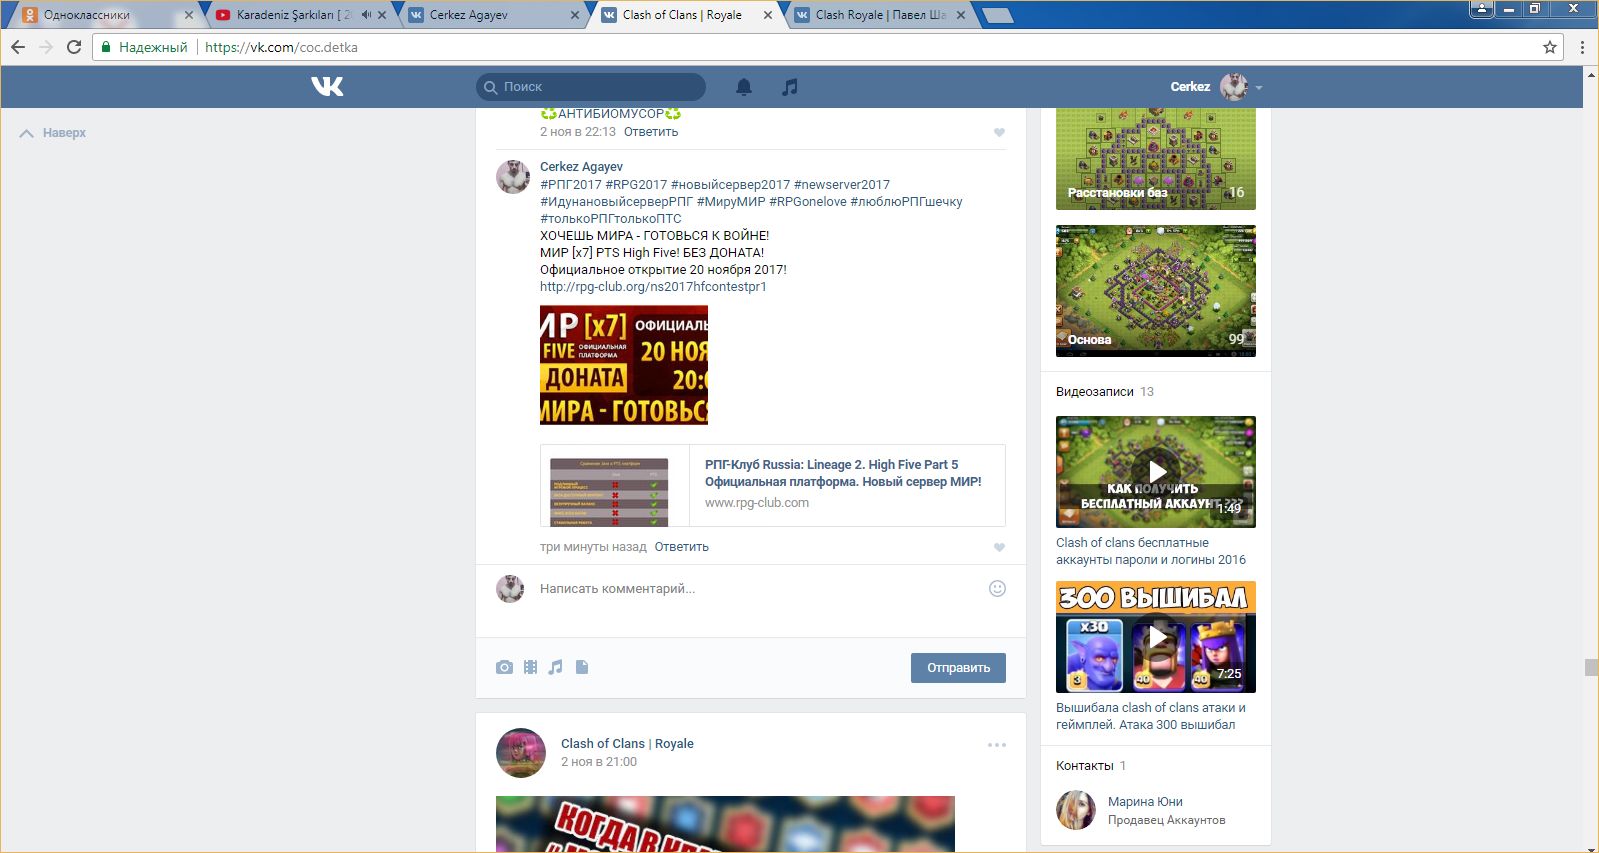The height and width of the screenshot is (853, 1599).
Task: Click the Наверх back-to-top label
Action: [x=64, y=133]
